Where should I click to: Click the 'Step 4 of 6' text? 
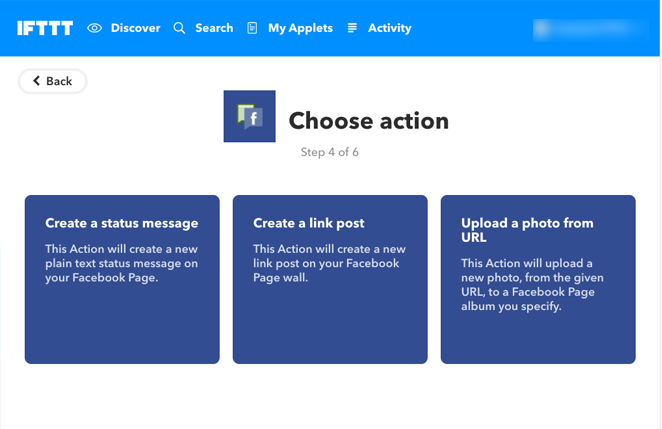pos(330,152)
